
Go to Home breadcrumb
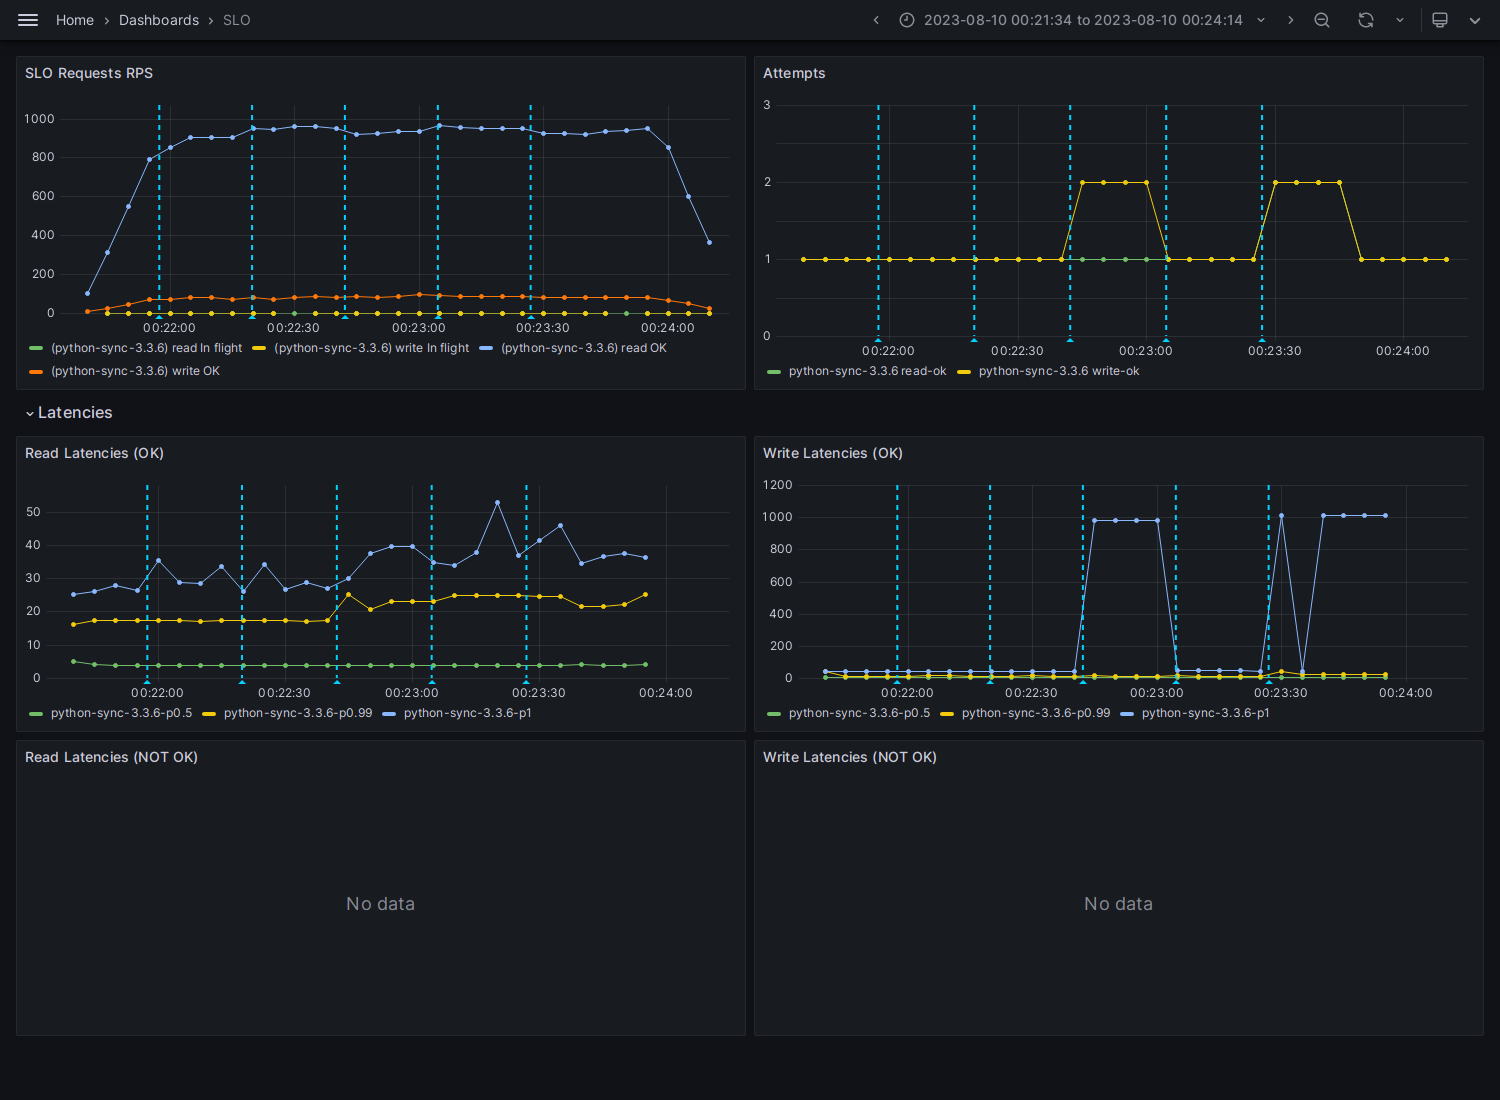coord(75,20)
